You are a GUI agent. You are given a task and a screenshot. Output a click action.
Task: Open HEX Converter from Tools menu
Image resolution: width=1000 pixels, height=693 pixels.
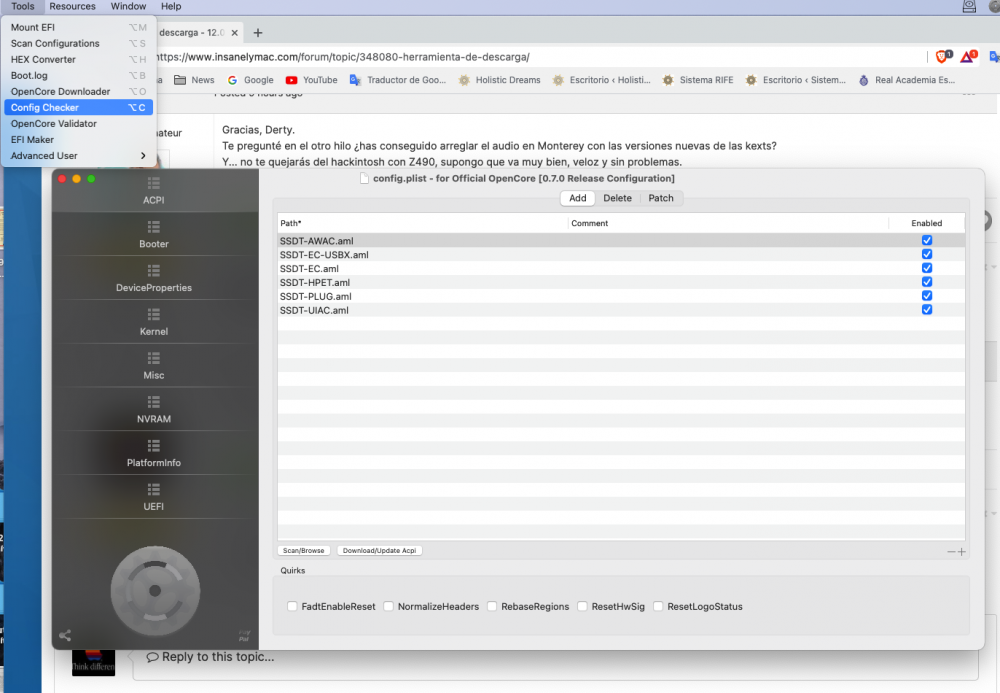pyautogui.click(x=79, y=59)
